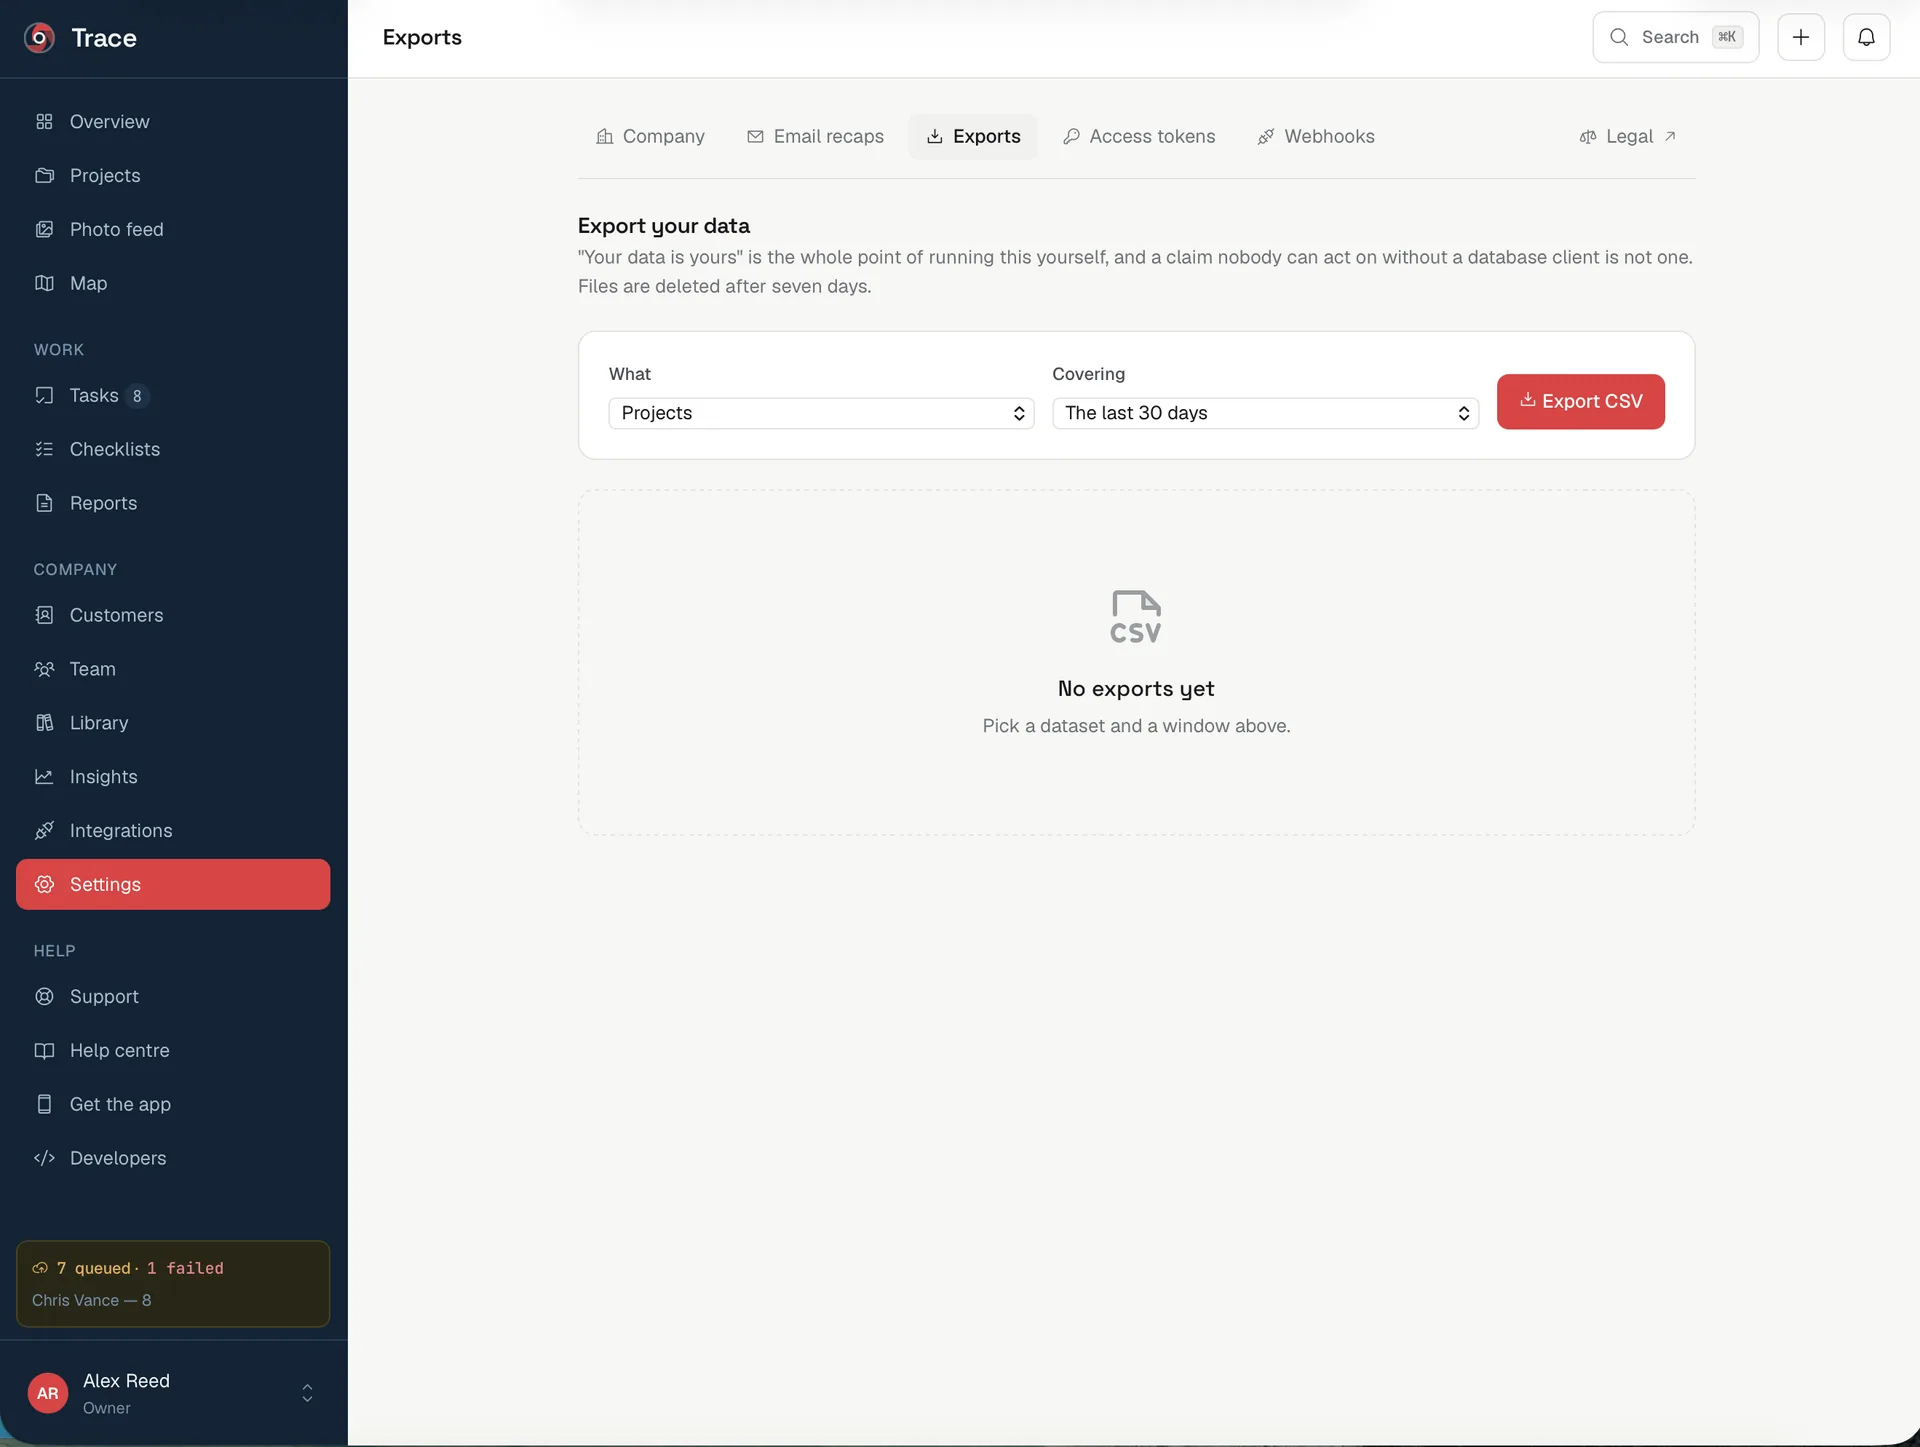
Task: Open the Reports document icon
Action: [x=44, y=504]
